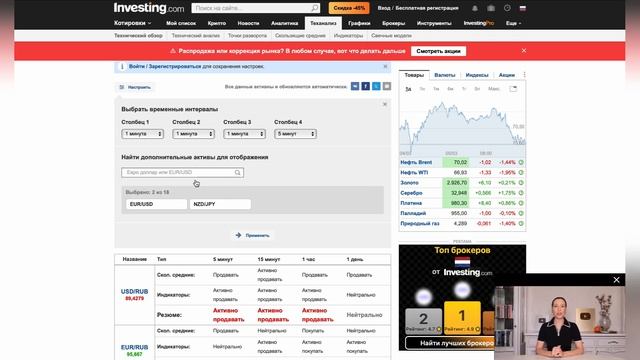
Task: Open the Столбец 3 interval dropdown
Action: [244, 134]
